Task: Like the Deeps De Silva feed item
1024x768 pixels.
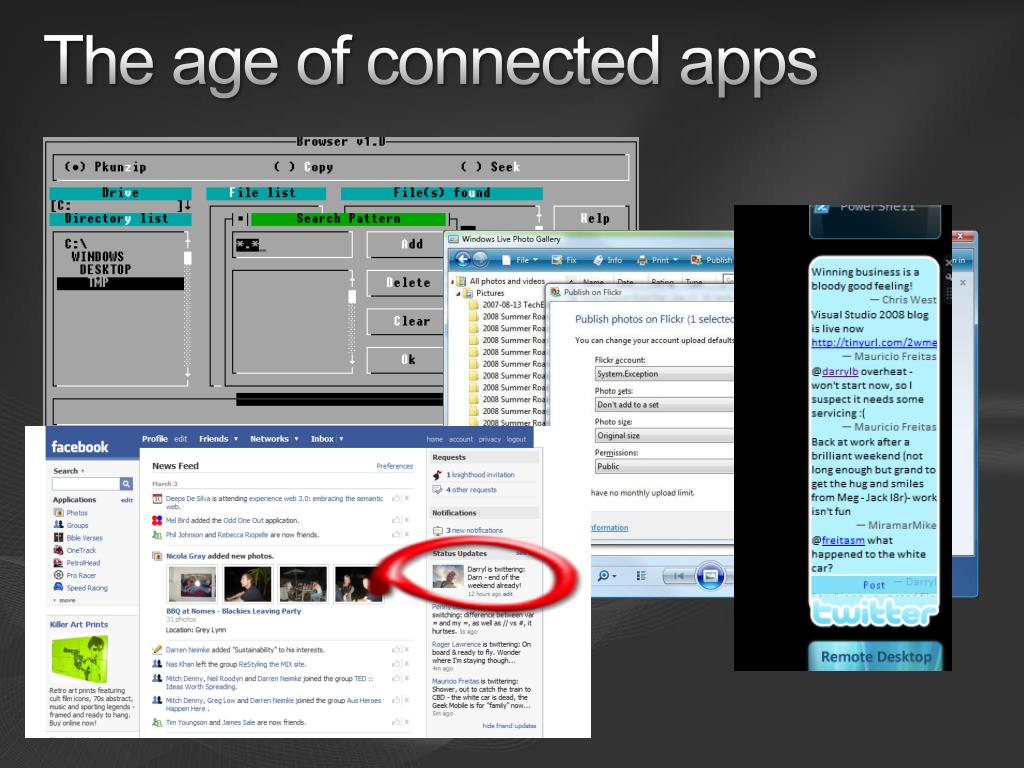Action: [396, 498]
